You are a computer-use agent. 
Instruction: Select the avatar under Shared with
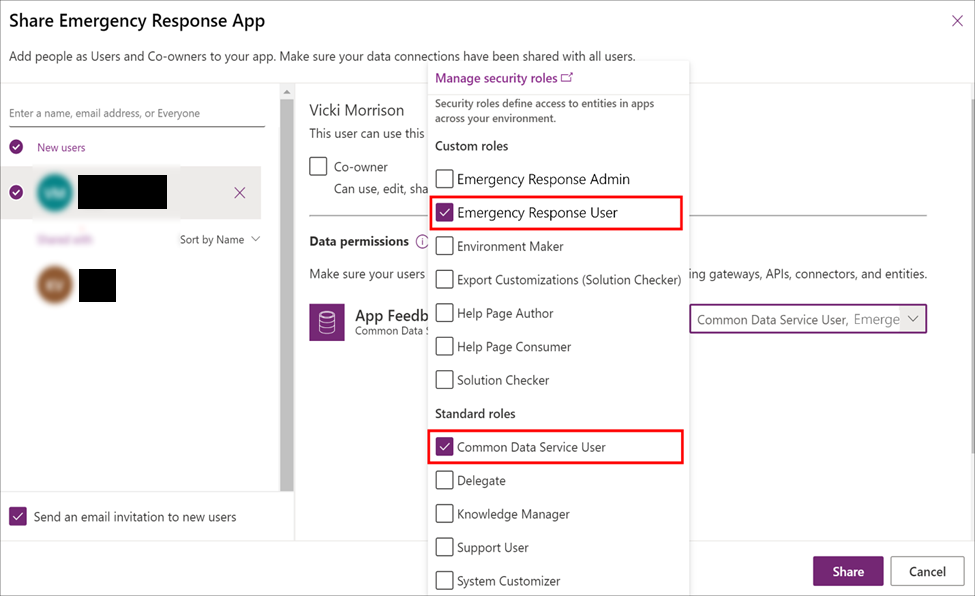tap(54, 285)
